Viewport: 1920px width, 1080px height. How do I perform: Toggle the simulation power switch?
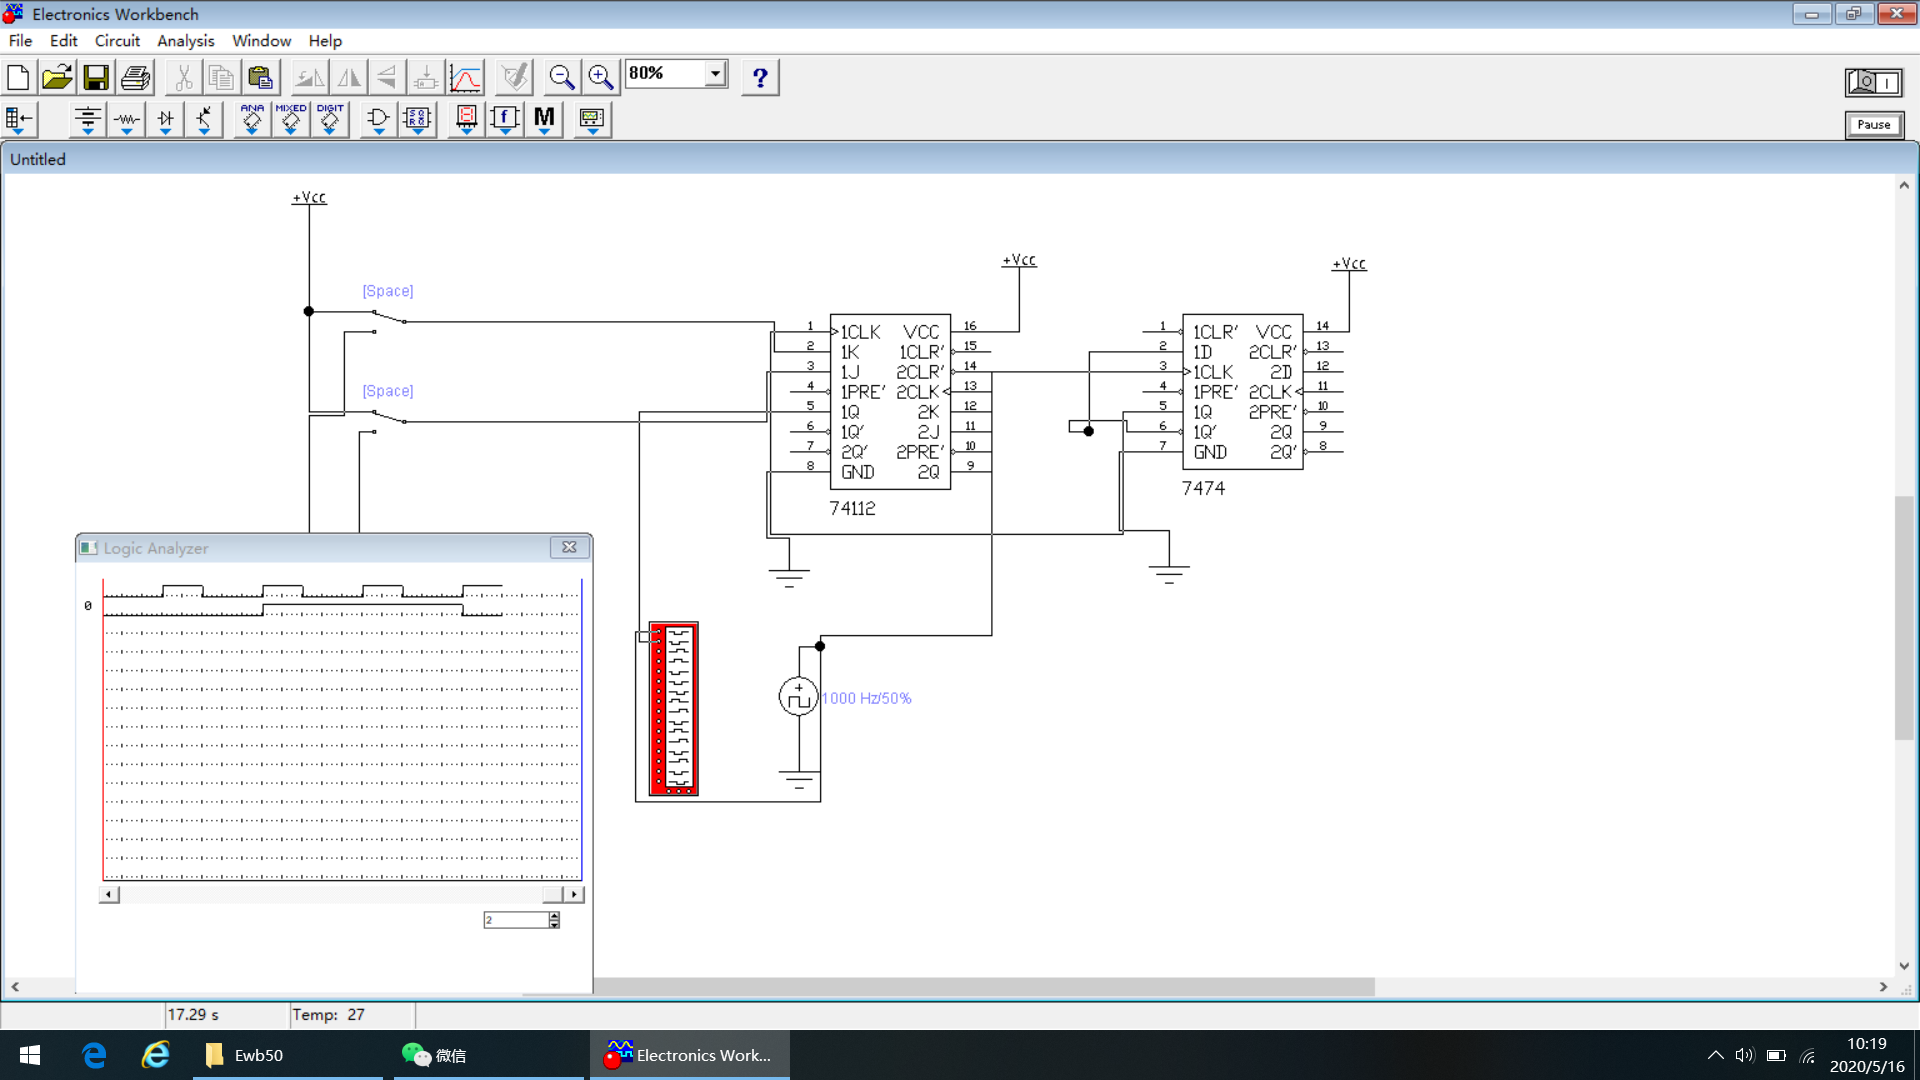coord(1873,82)
